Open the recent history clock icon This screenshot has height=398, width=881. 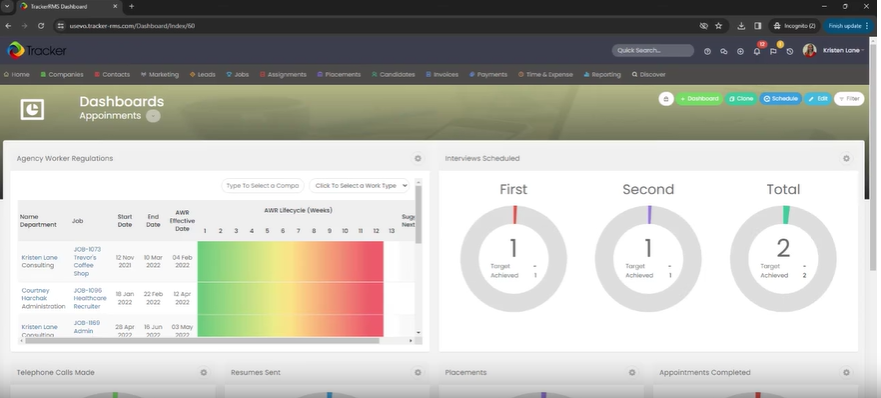coord(790,51)
